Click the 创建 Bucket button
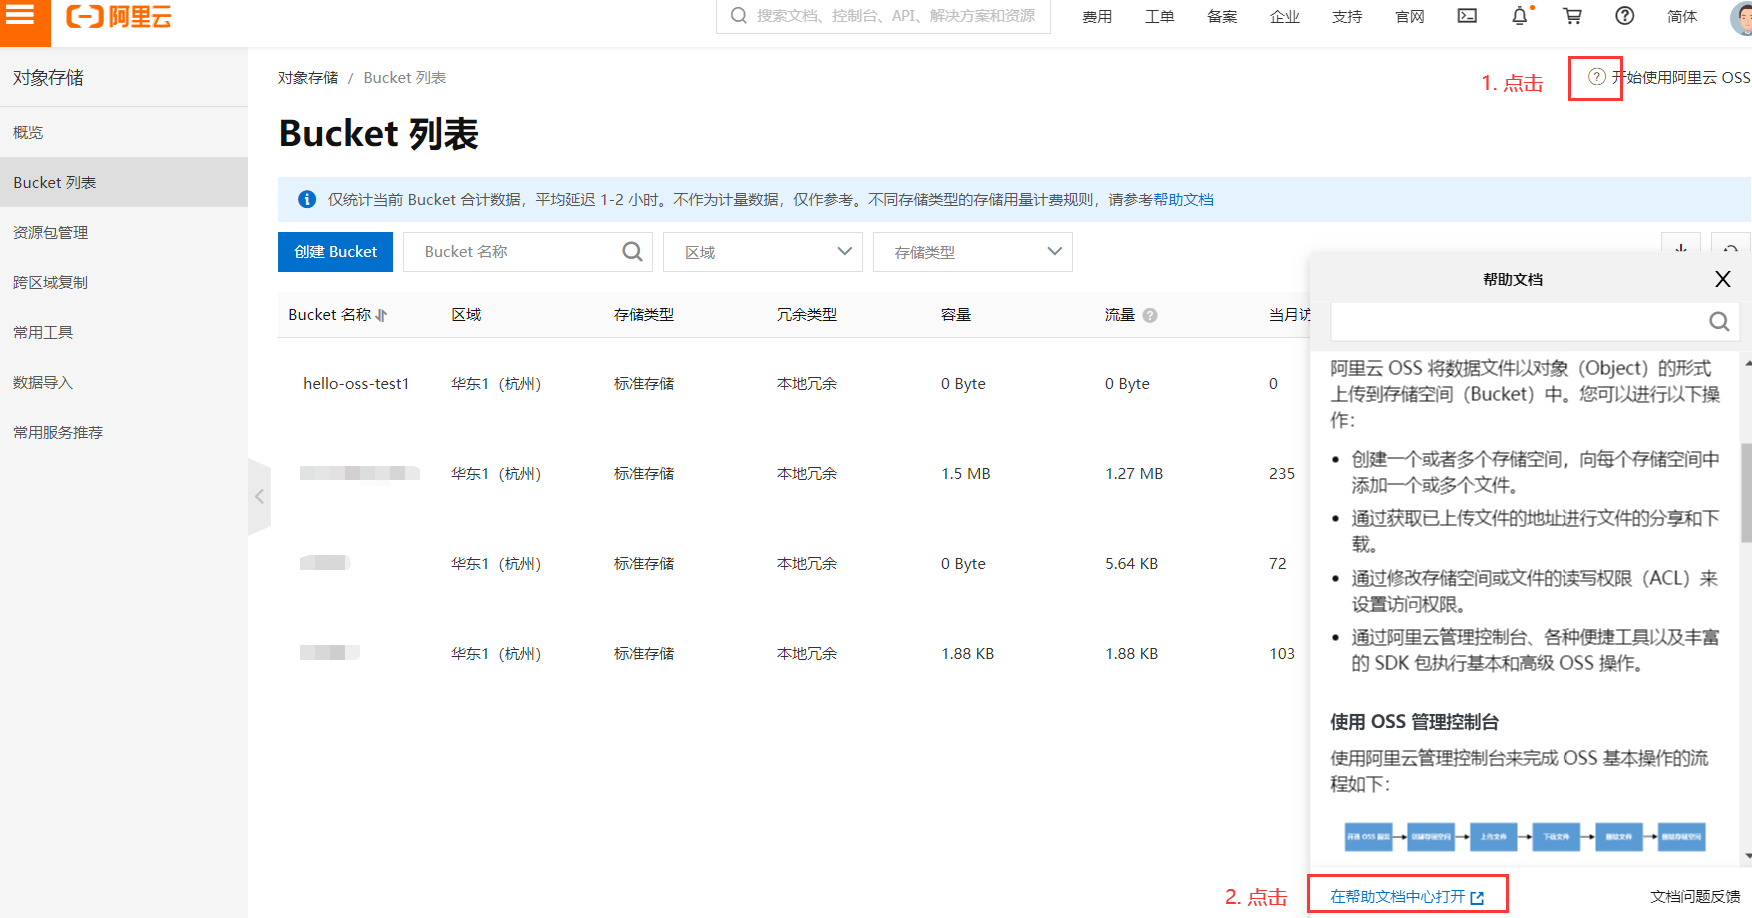The width and height of the screenshot is (1752, 918). point(335,252)
